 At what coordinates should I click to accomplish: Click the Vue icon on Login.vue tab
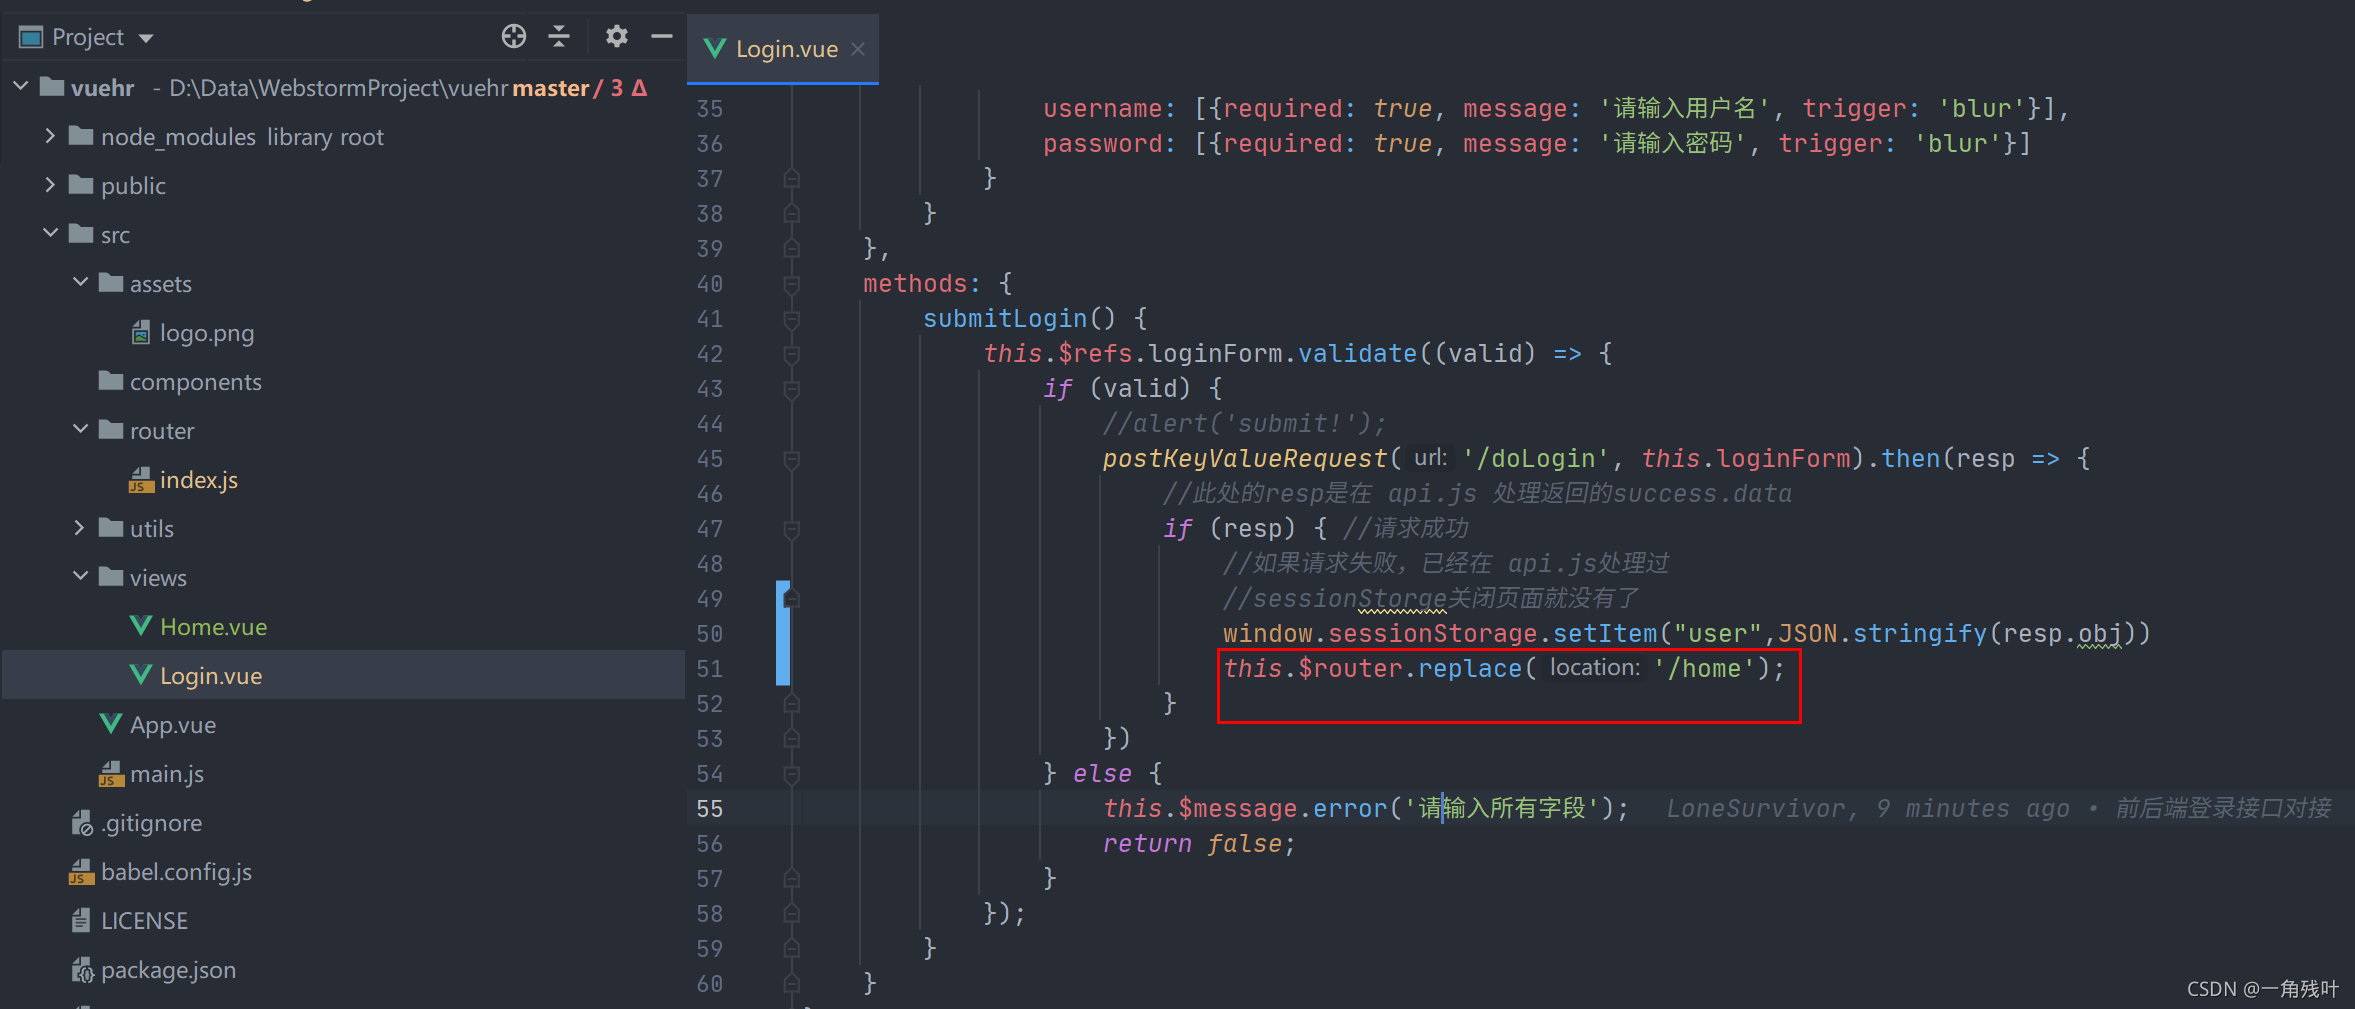(714, 48)
